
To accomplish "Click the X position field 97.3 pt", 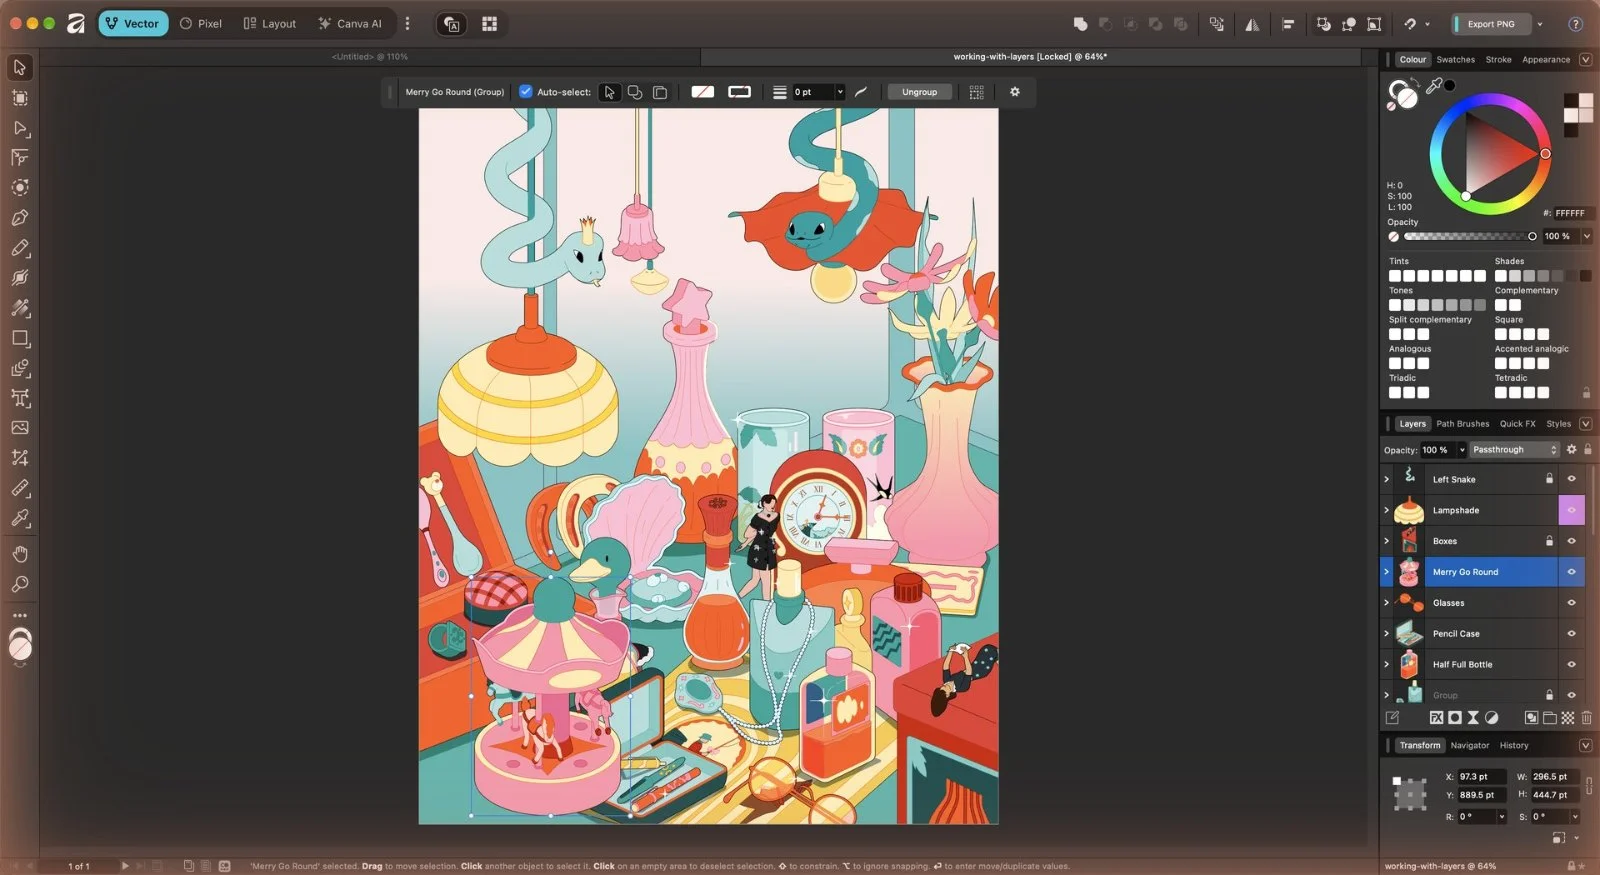I will pyautogui.click(x=1480, y=777).
